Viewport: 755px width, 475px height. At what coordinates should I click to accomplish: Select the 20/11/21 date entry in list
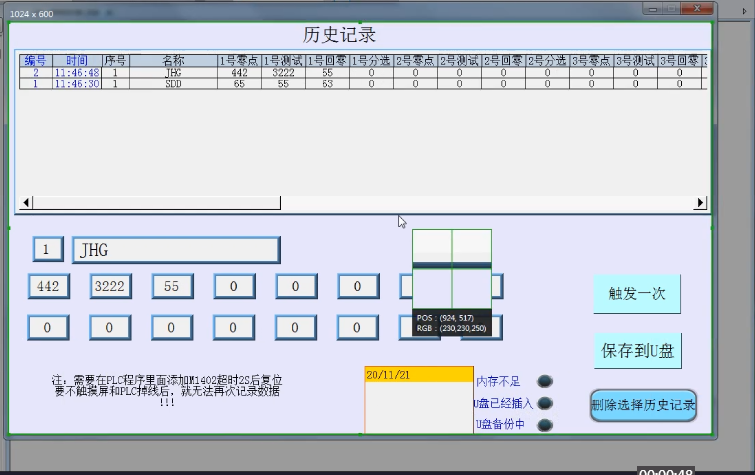418,375
